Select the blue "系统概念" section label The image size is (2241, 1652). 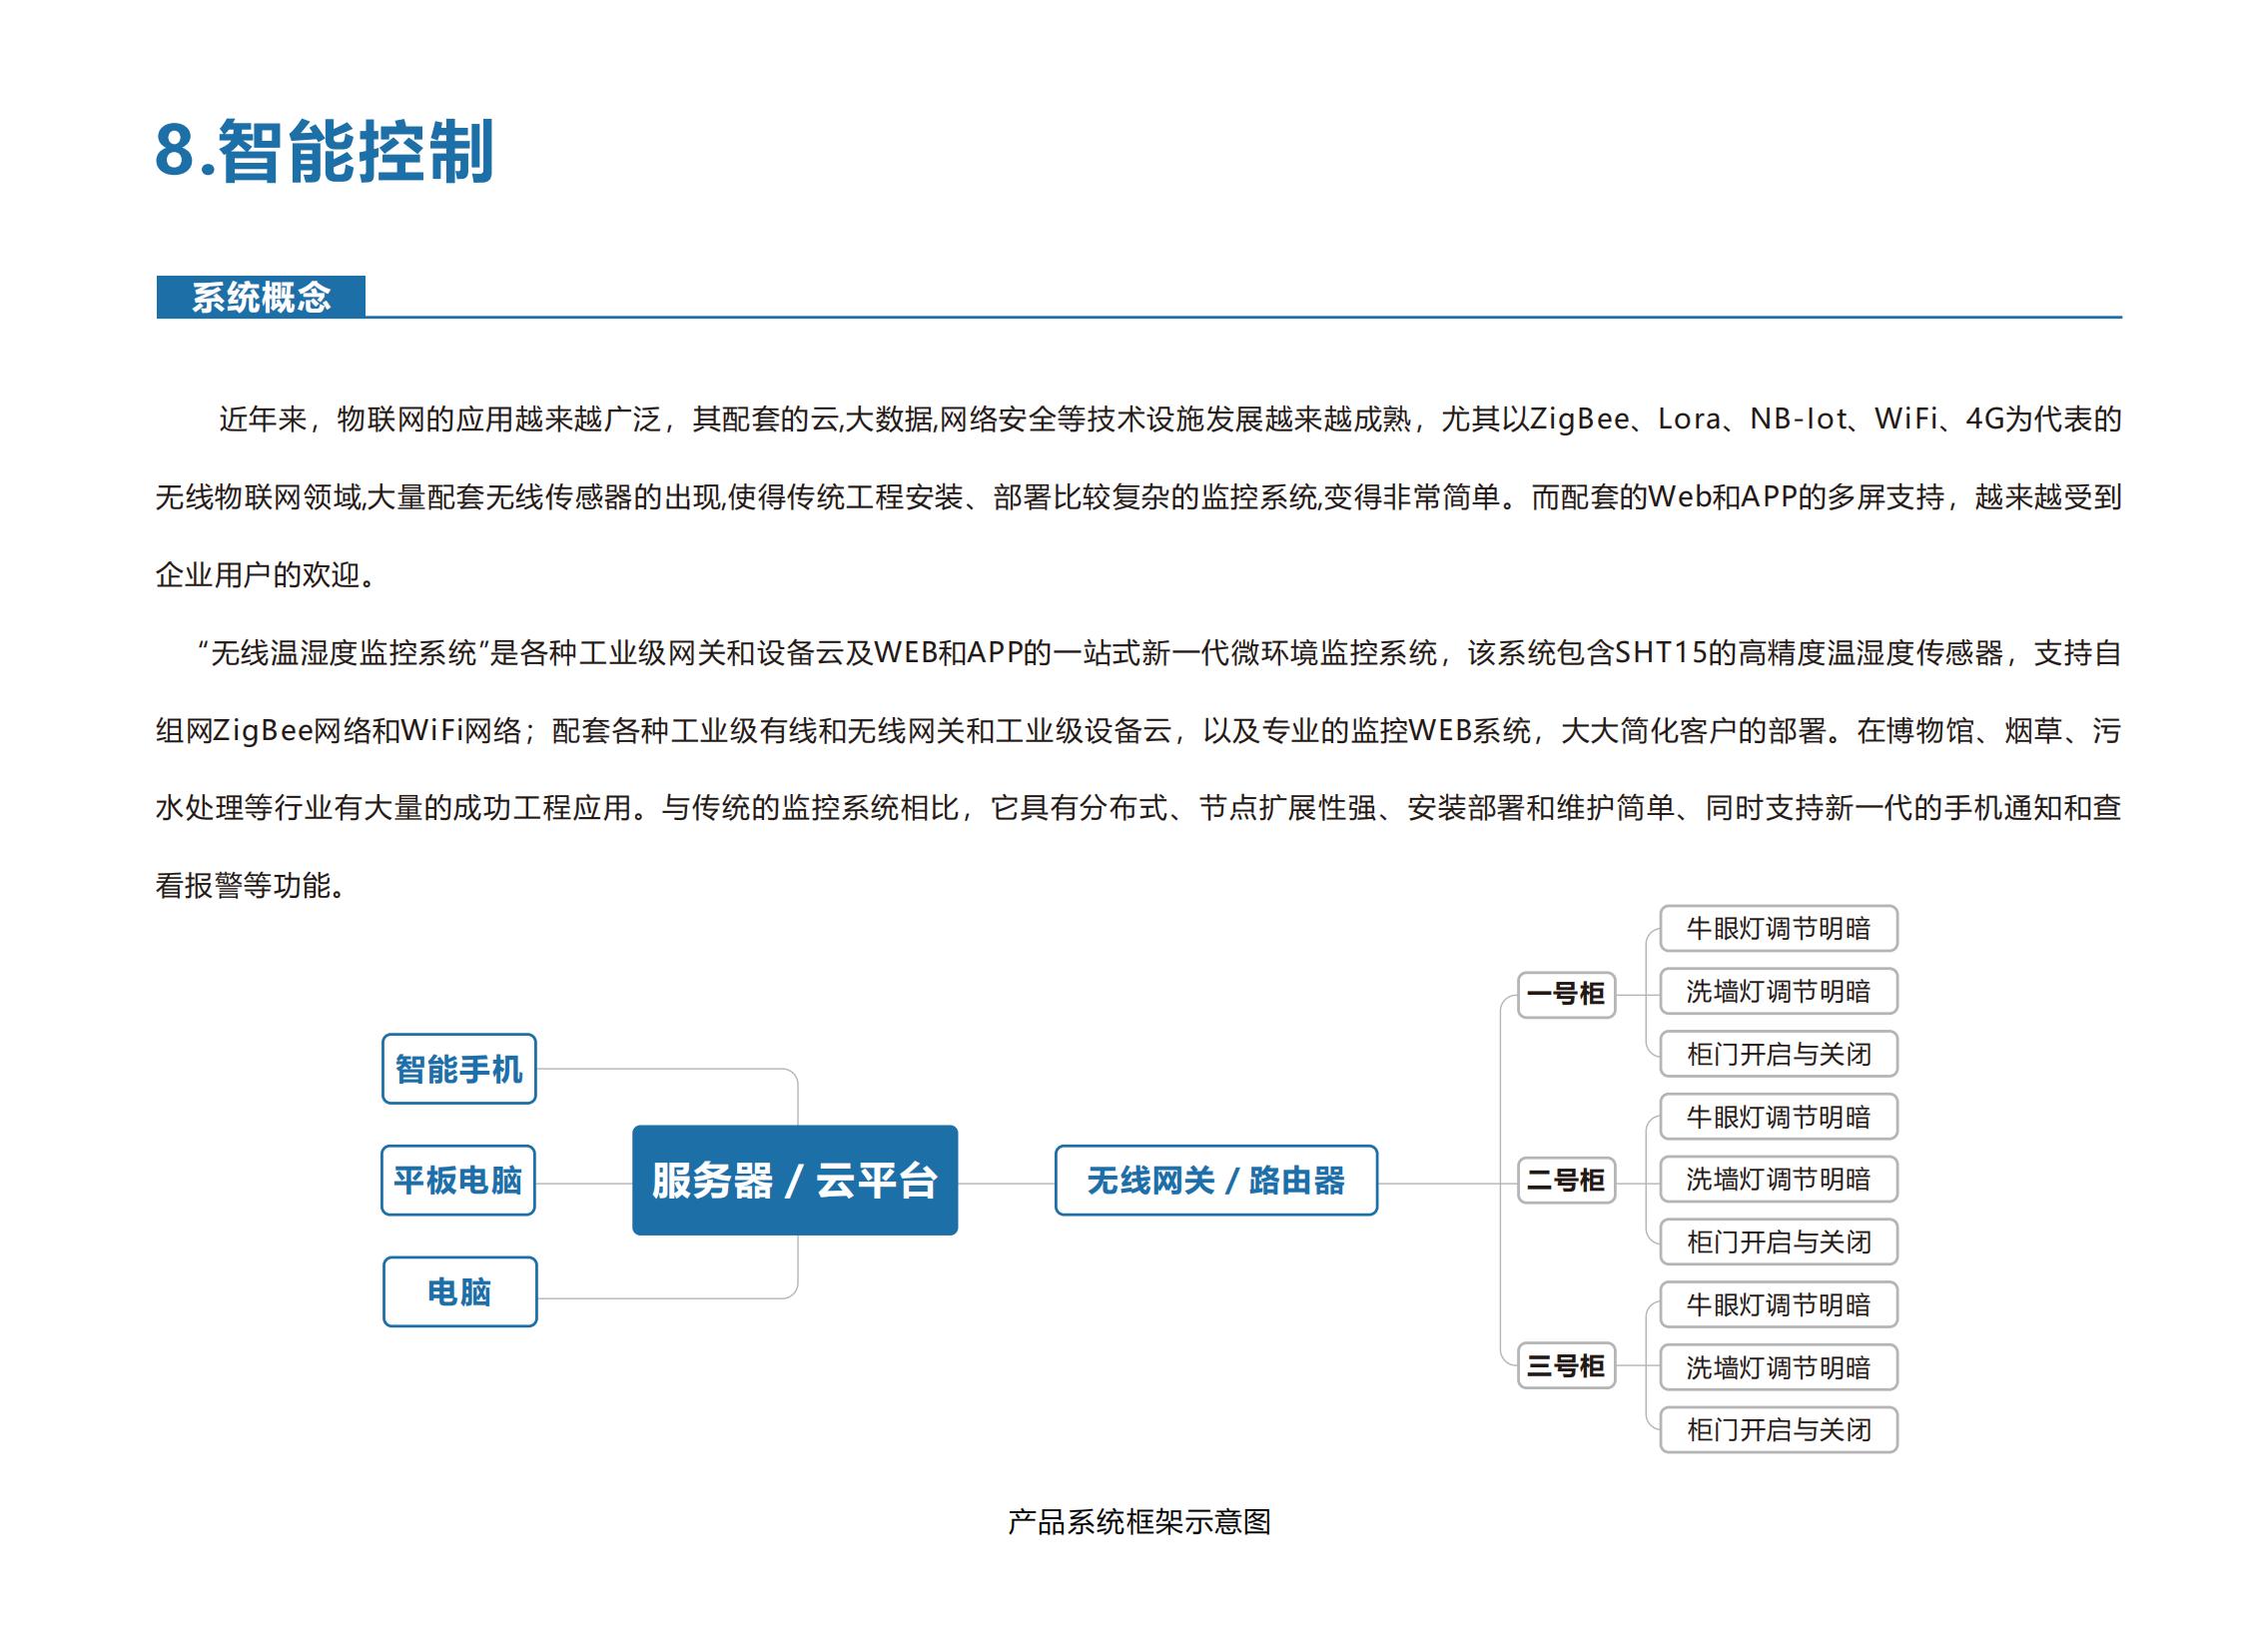(x=260, y=297)
